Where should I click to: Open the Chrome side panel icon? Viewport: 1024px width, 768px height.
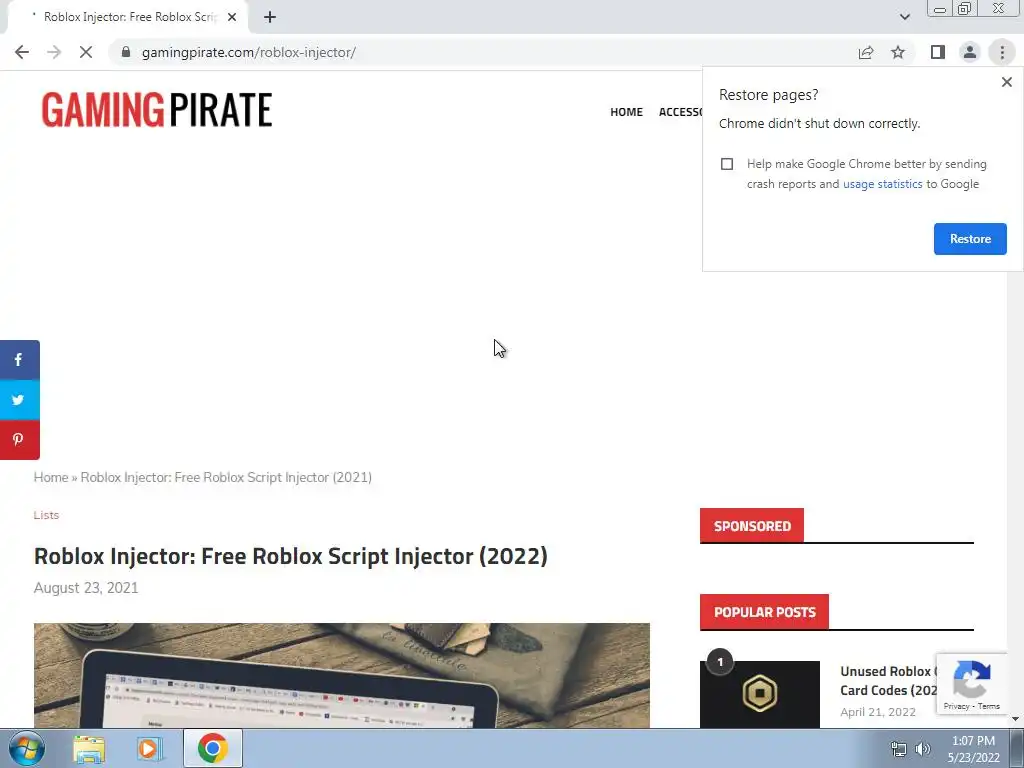(938, 52)
